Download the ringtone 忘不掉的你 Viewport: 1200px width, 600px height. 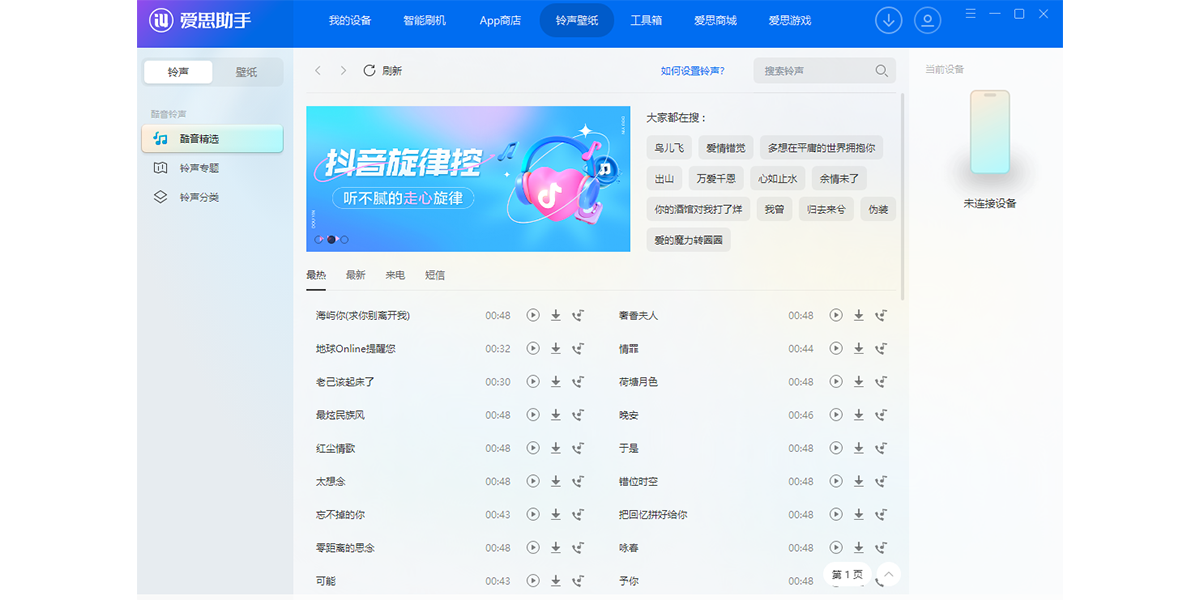[x=556, y=514]
